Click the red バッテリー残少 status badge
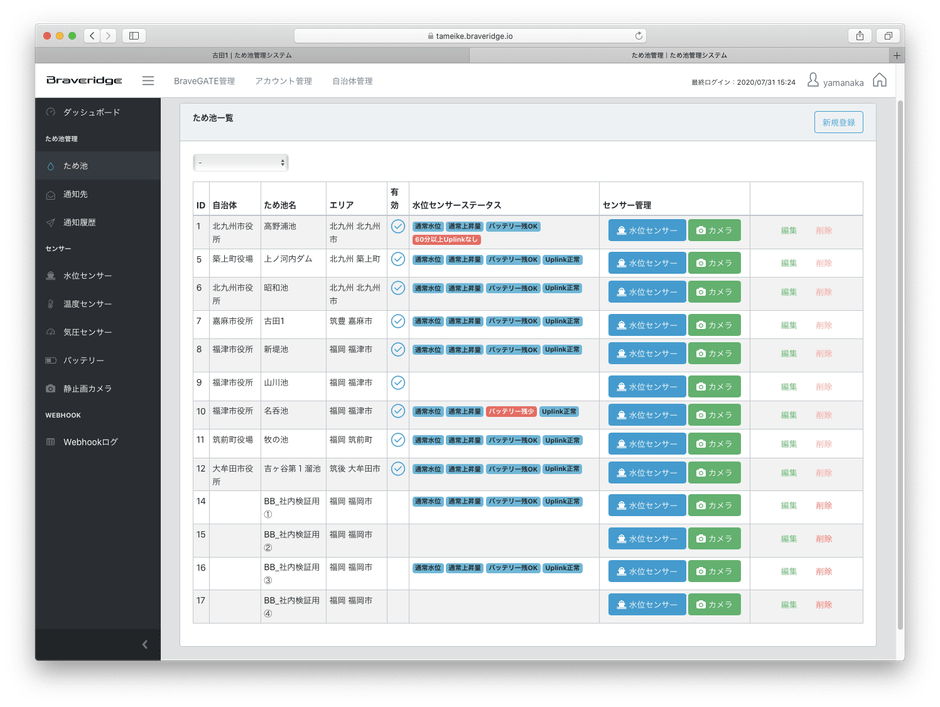Image resolution: width=940 pixels, height=707 pixels. [x=512, y=411]
